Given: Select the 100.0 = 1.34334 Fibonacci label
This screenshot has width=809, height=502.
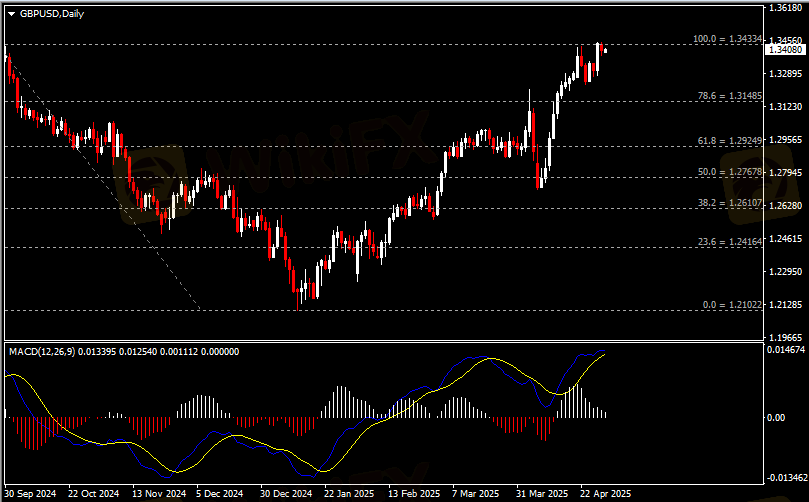Looking at the screenshot, I should click(x=727, y=39).
